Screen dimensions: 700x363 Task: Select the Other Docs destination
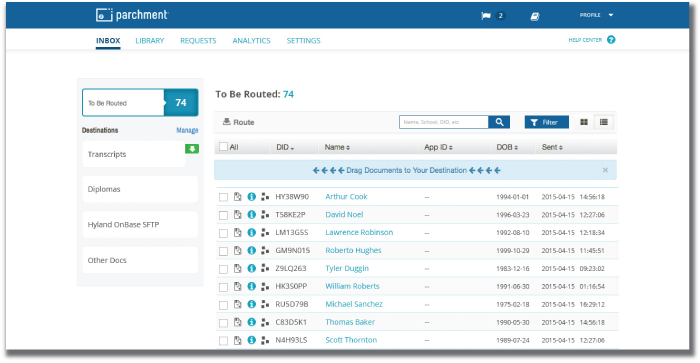[x=140, y=260]
